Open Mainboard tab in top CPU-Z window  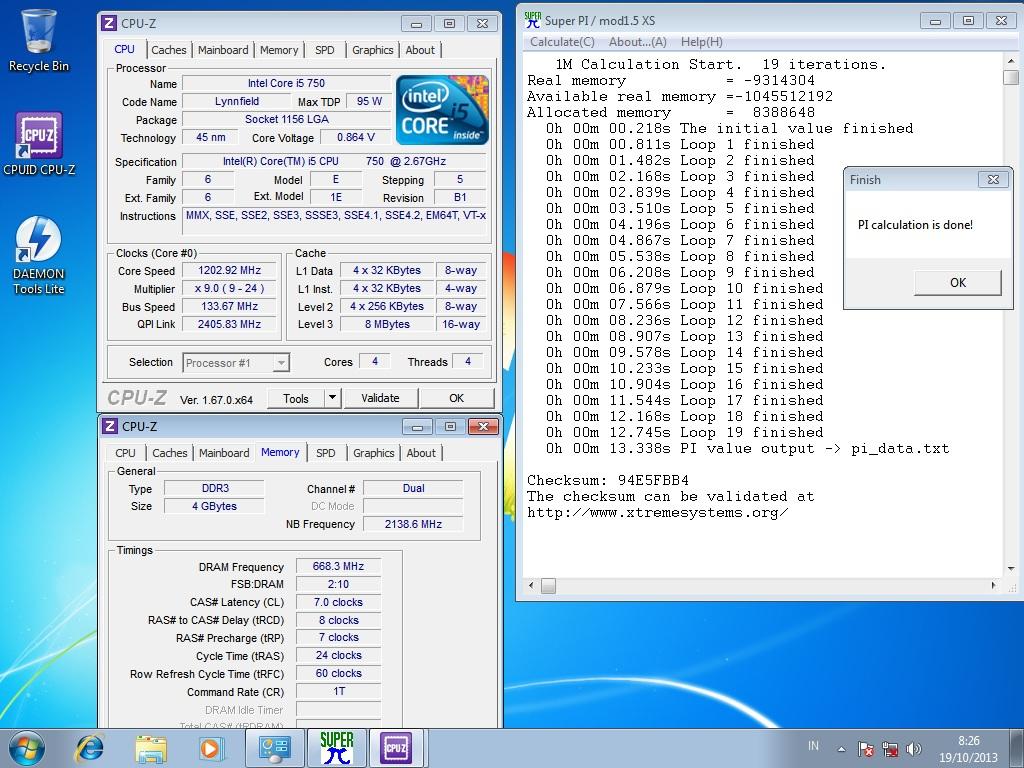pos(223,50)
